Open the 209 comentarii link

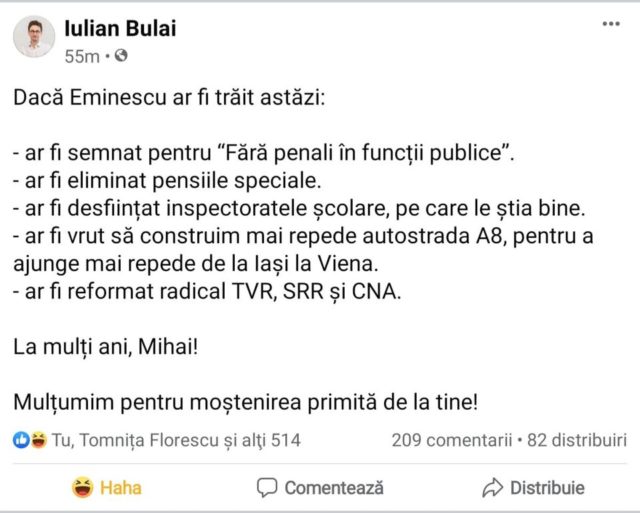coord(451,440)
